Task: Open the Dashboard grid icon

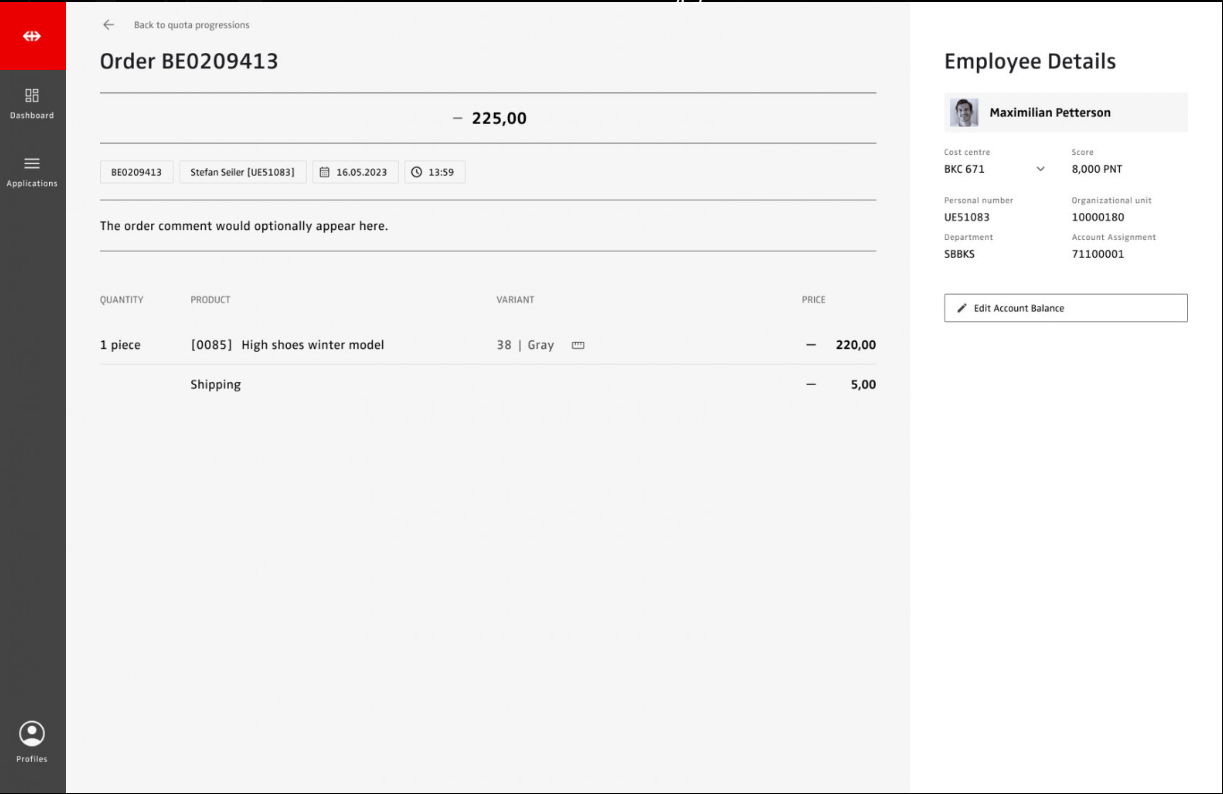Action: point(32,96)
